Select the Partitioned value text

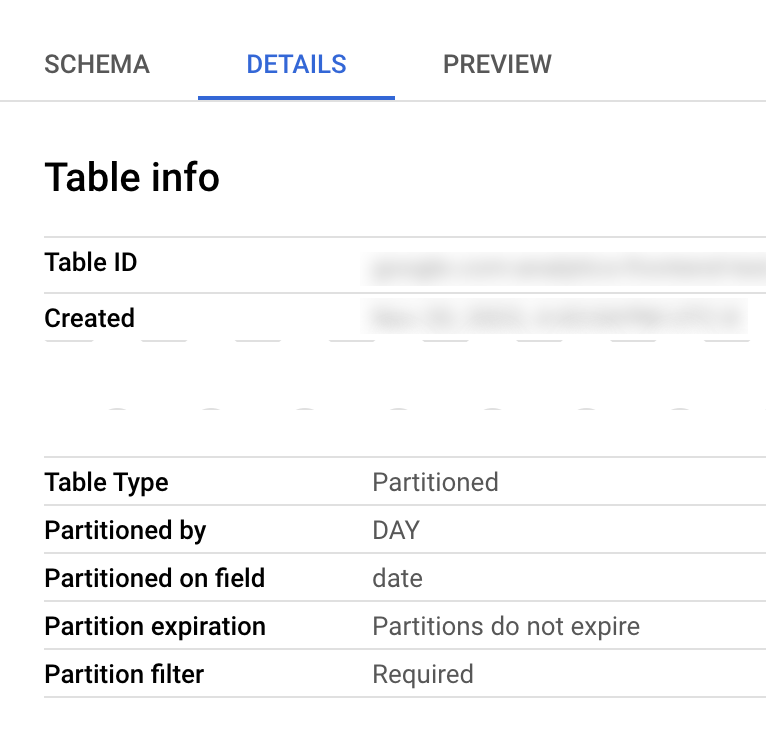(x=435, y=482)
